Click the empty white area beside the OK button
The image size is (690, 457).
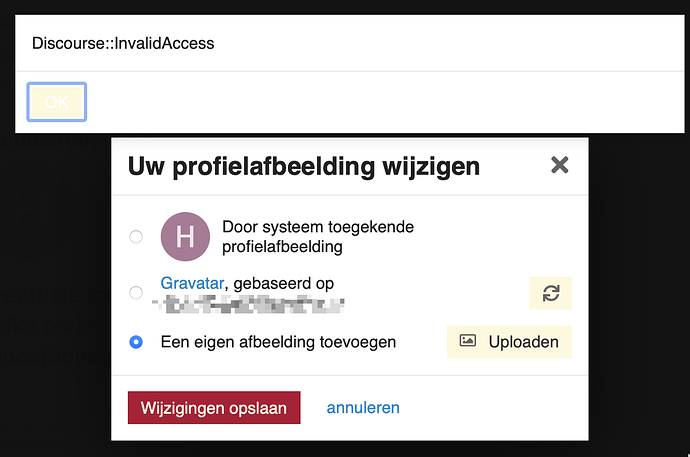[385, 102]
